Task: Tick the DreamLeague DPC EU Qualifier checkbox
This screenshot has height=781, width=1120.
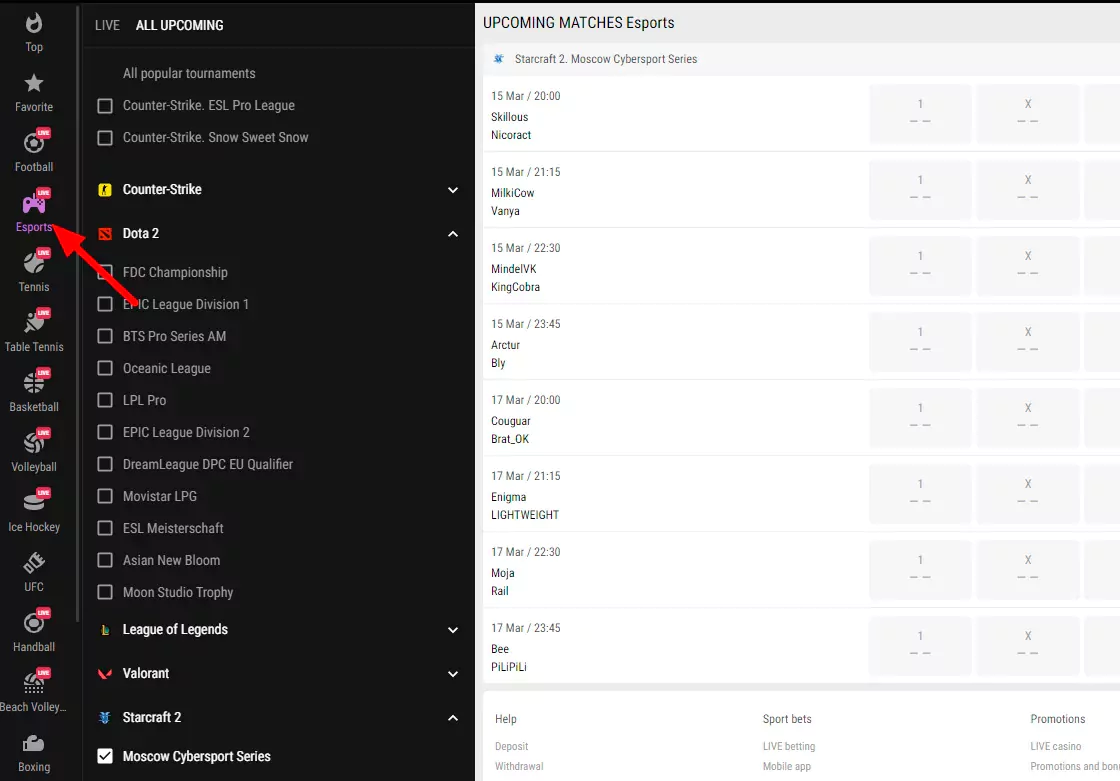Action: pos(105,465)
